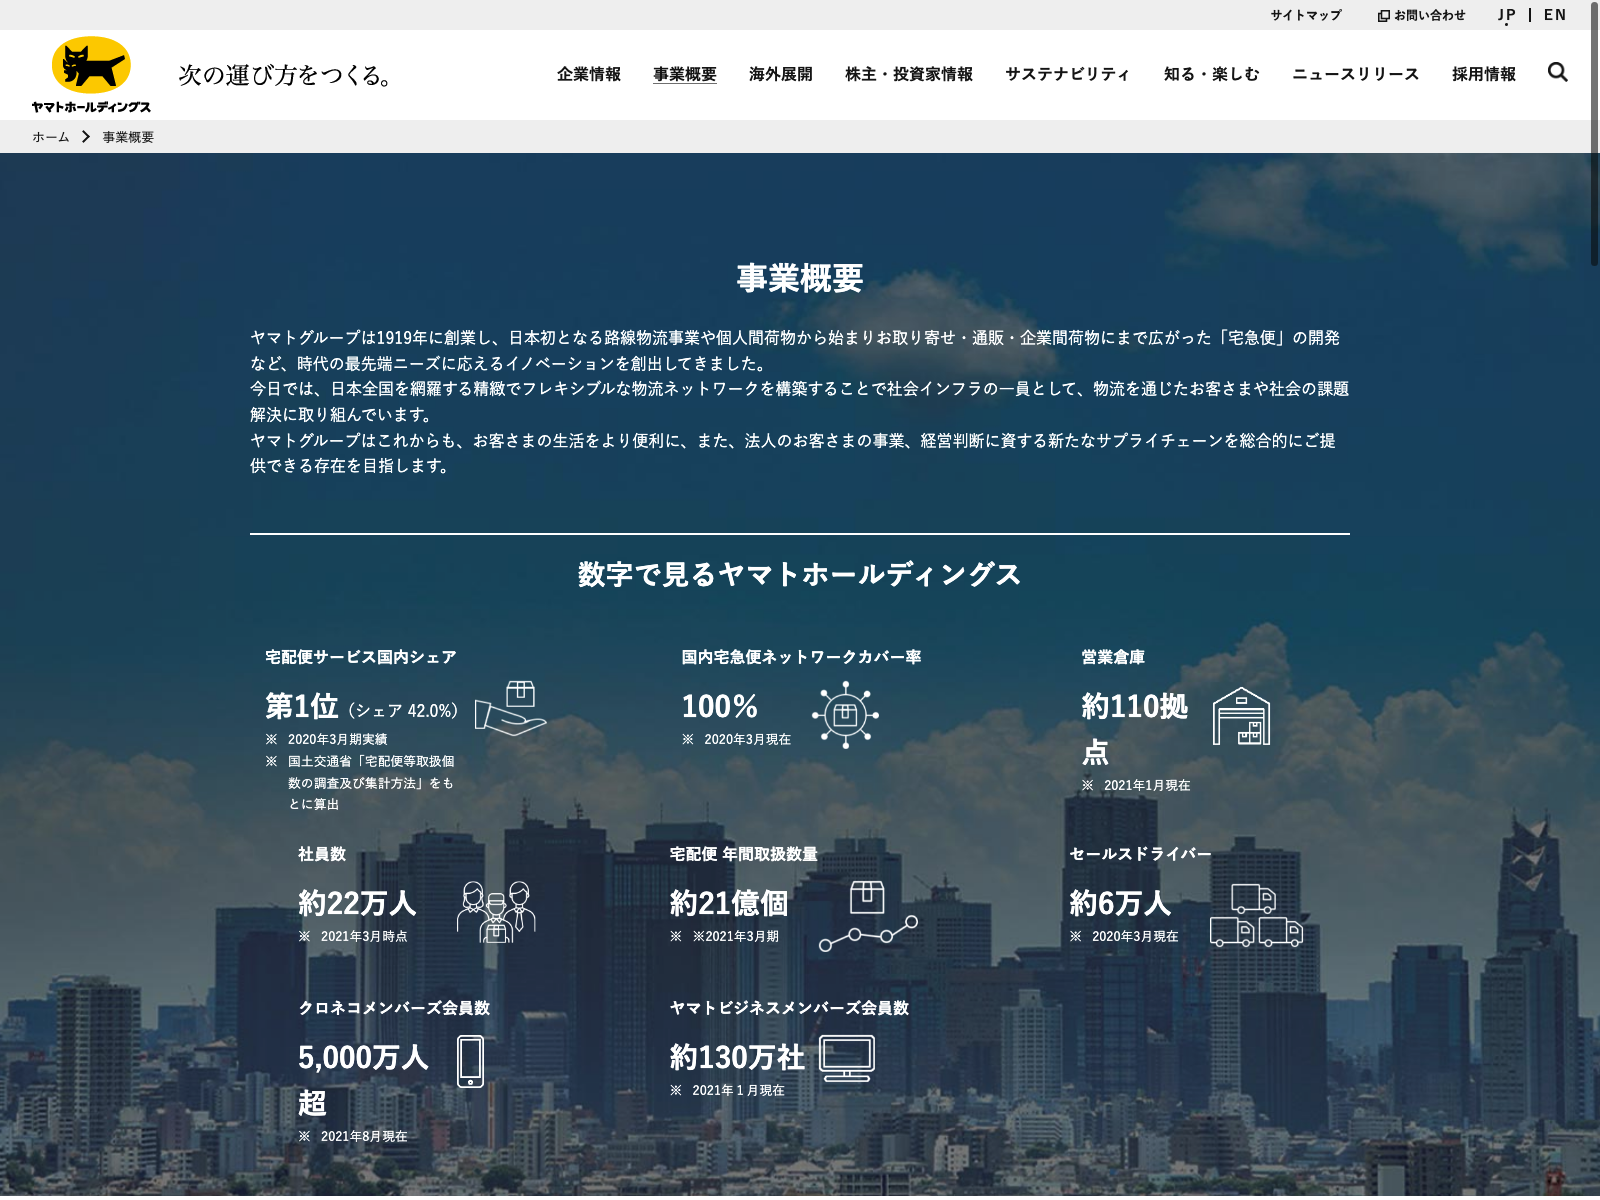This screenshot has width=1600, height=1200.
Task: Click the hand holding parcel icon
Action: [x=510, y=708]
